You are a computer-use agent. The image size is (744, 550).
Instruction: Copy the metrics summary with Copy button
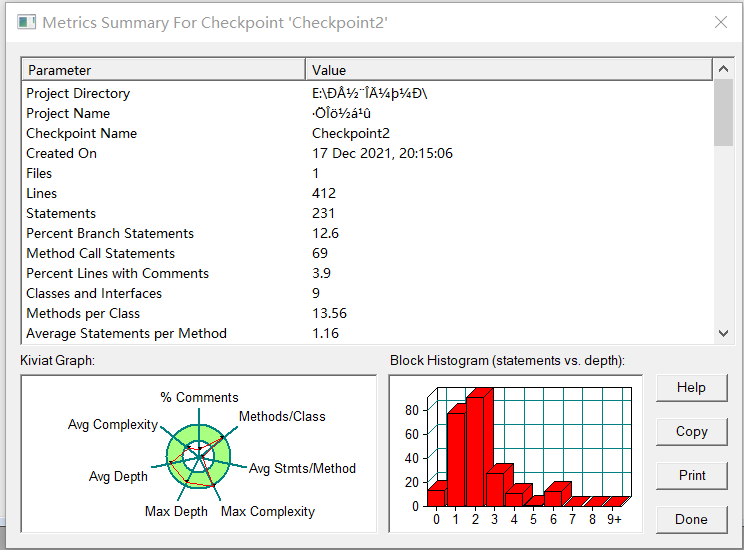[691, 431]
